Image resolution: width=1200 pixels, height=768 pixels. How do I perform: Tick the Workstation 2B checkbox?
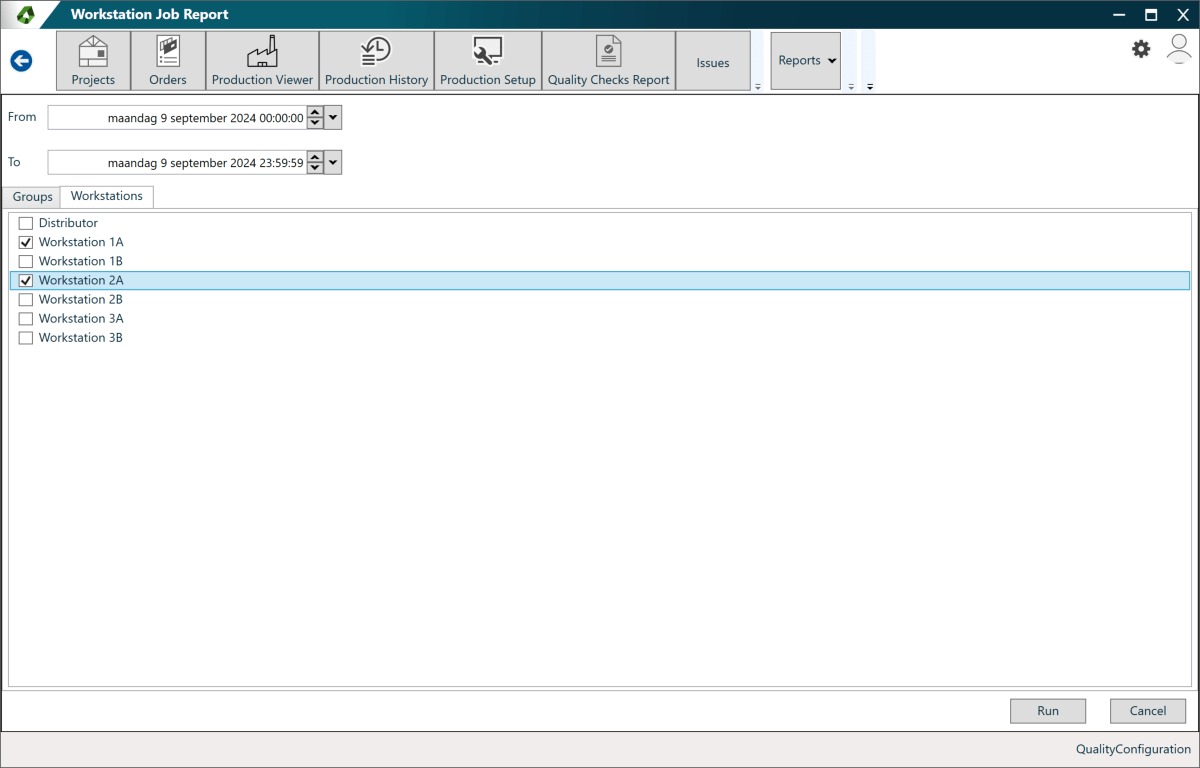26,300
